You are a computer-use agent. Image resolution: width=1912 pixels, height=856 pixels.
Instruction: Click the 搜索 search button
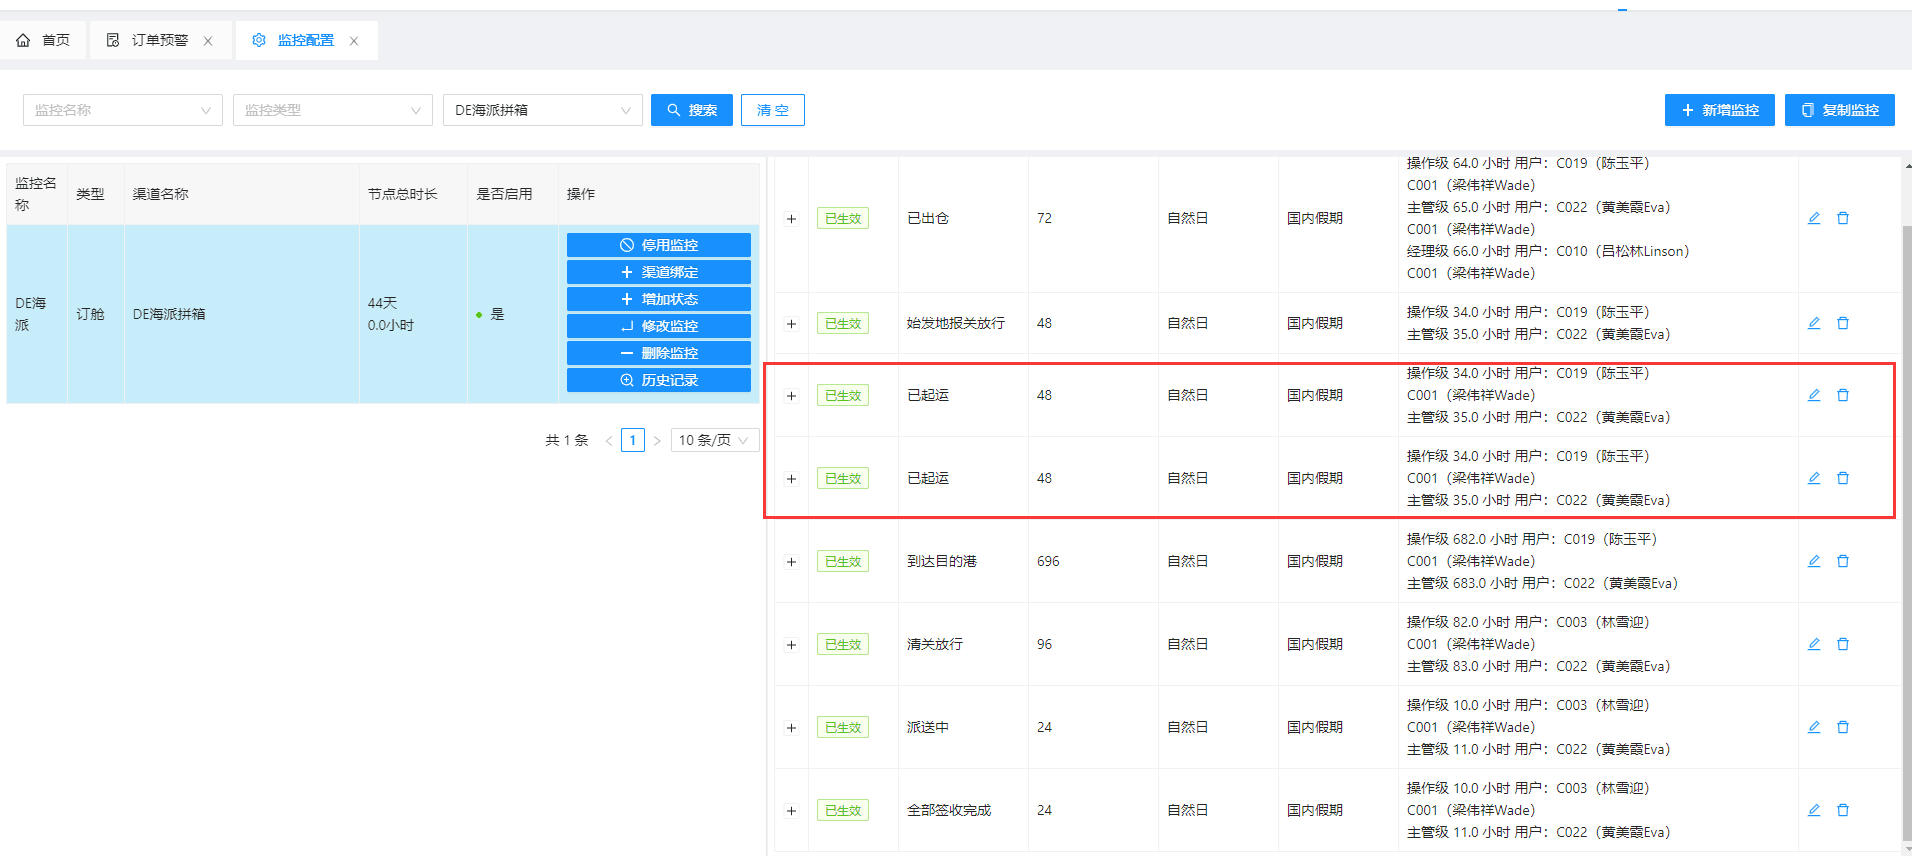[x=691, y=110]
